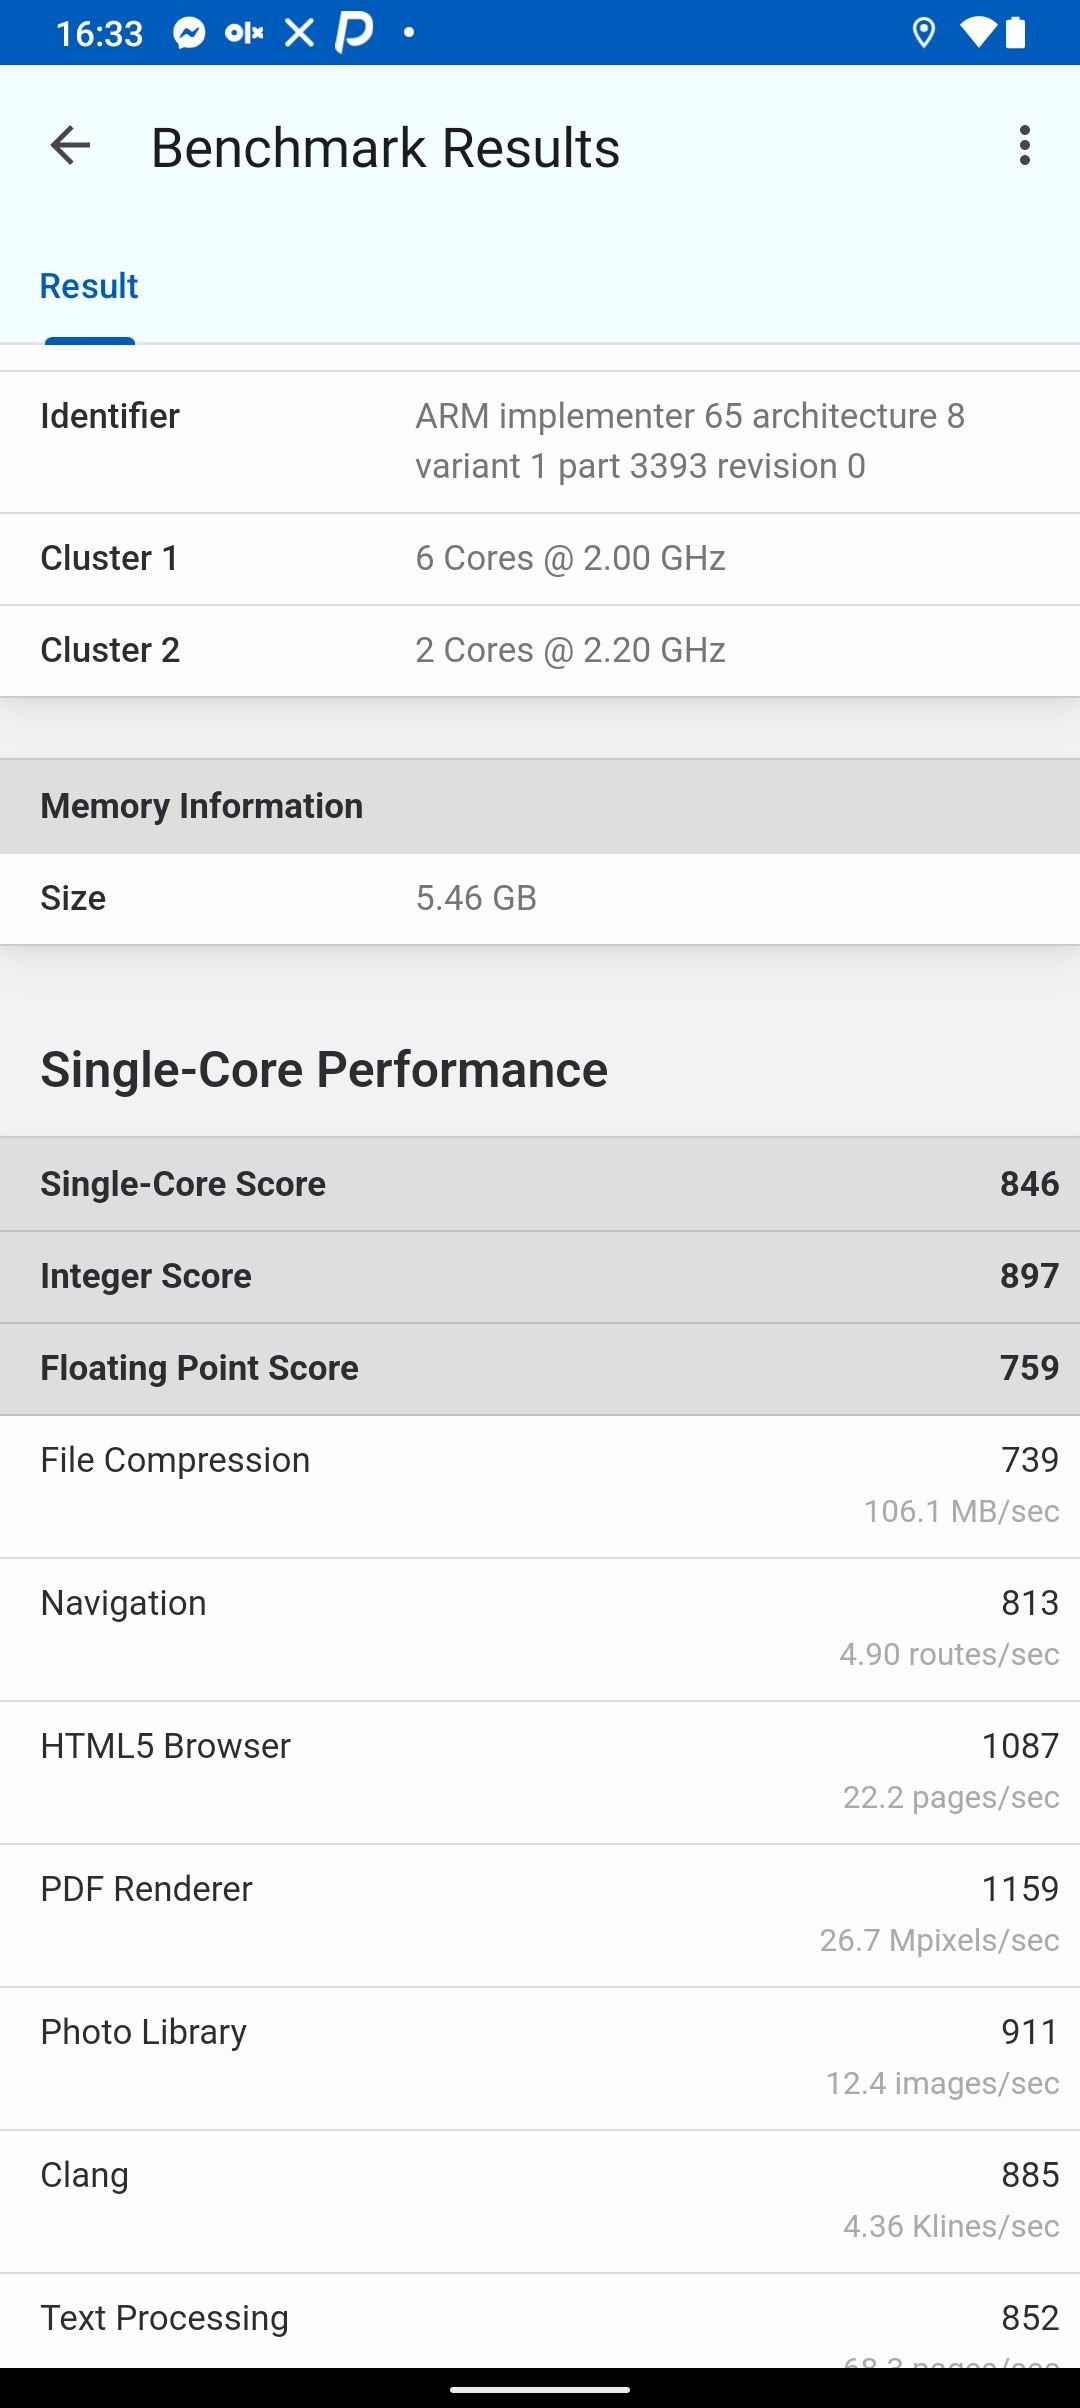Tap the Wi-Fi status icon
The width and height of the screenshot is (1080, 2408).
tap(977, 33)
